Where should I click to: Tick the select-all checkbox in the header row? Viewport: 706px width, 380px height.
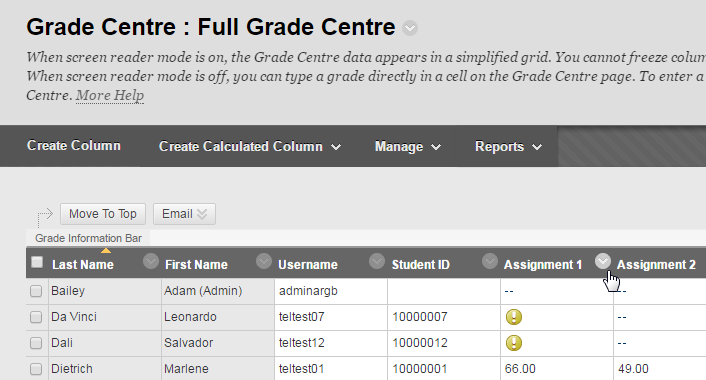point(37,262)
